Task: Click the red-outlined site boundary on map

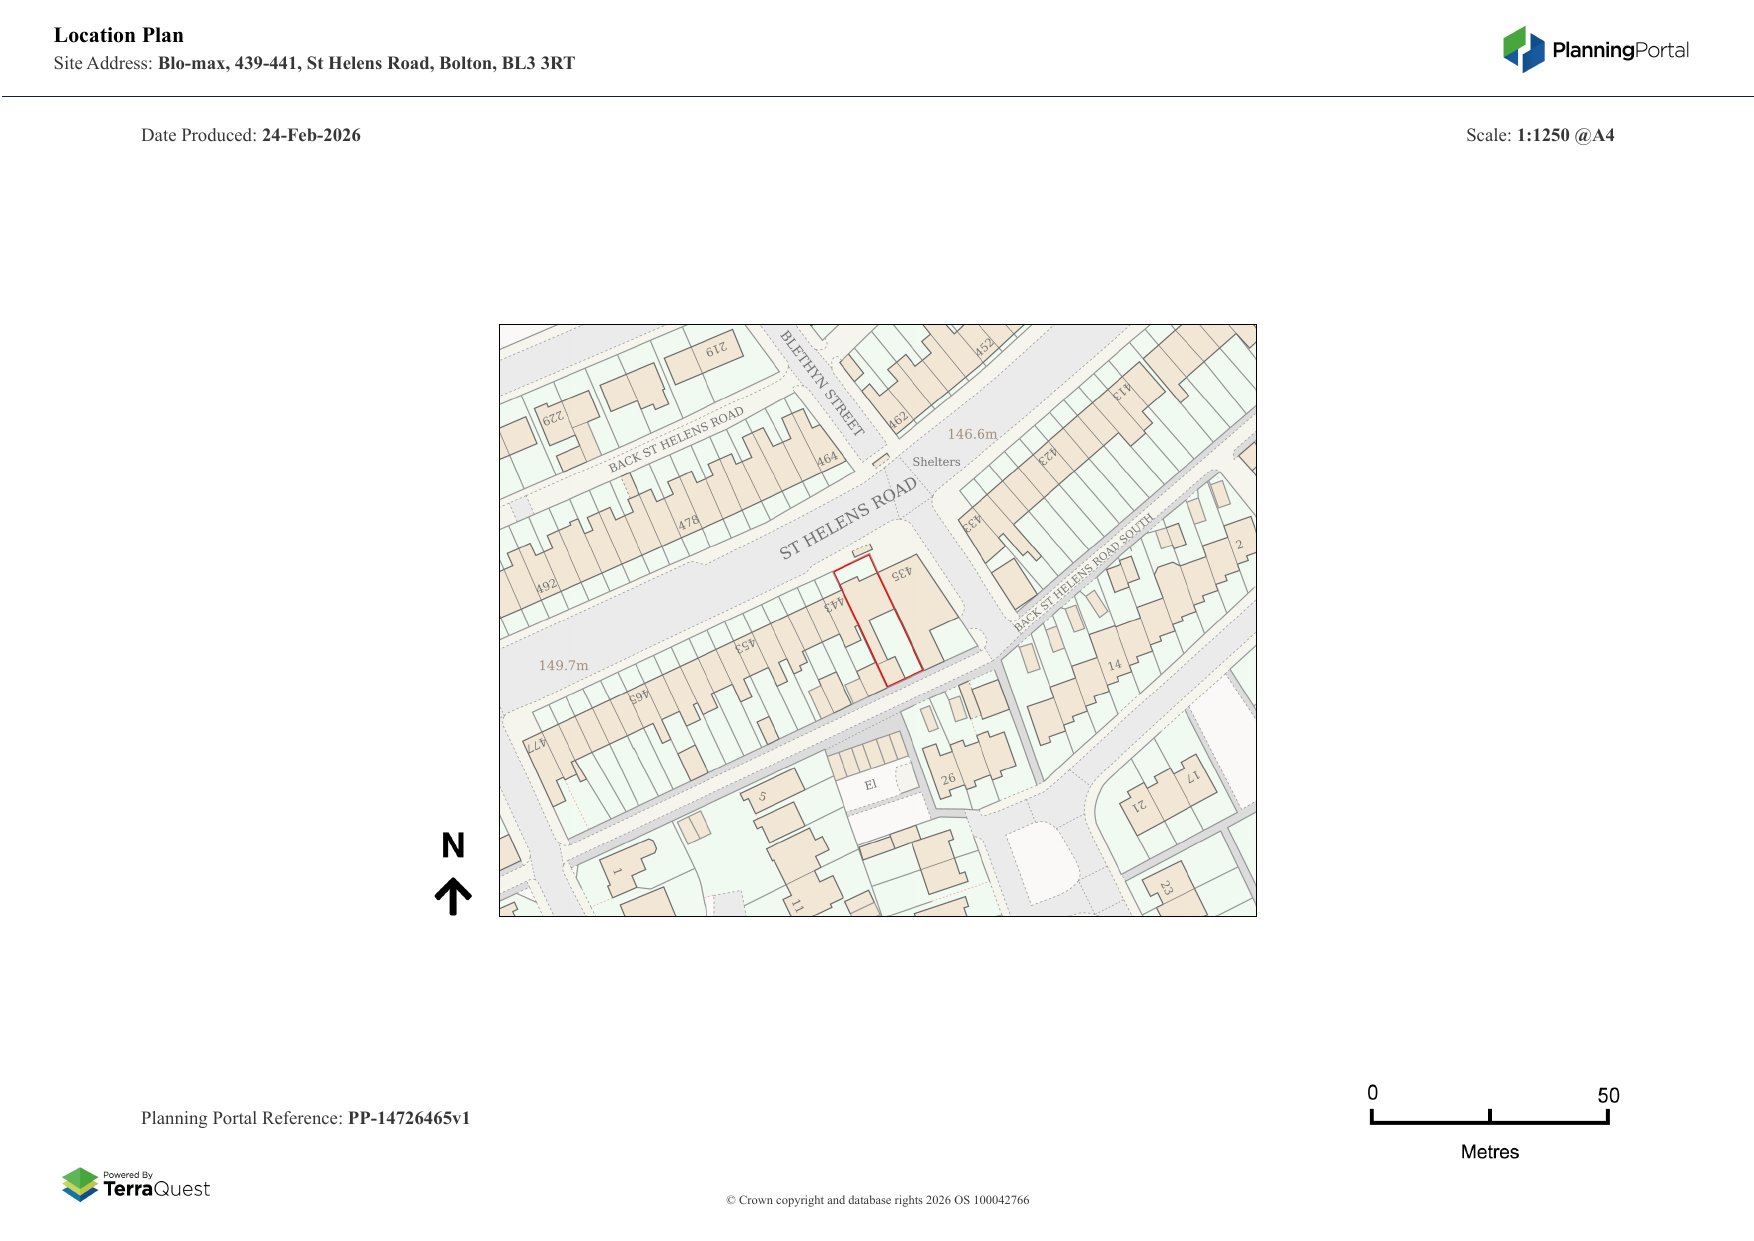Action: tap(878, 622)
